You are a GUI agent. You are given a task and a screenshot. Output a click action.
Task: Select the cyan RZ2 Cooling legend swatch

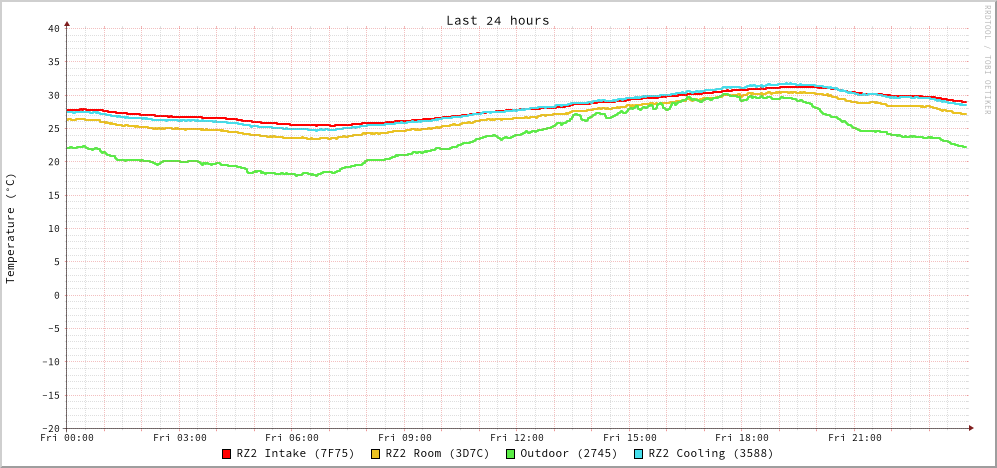(x=639, y=454)
